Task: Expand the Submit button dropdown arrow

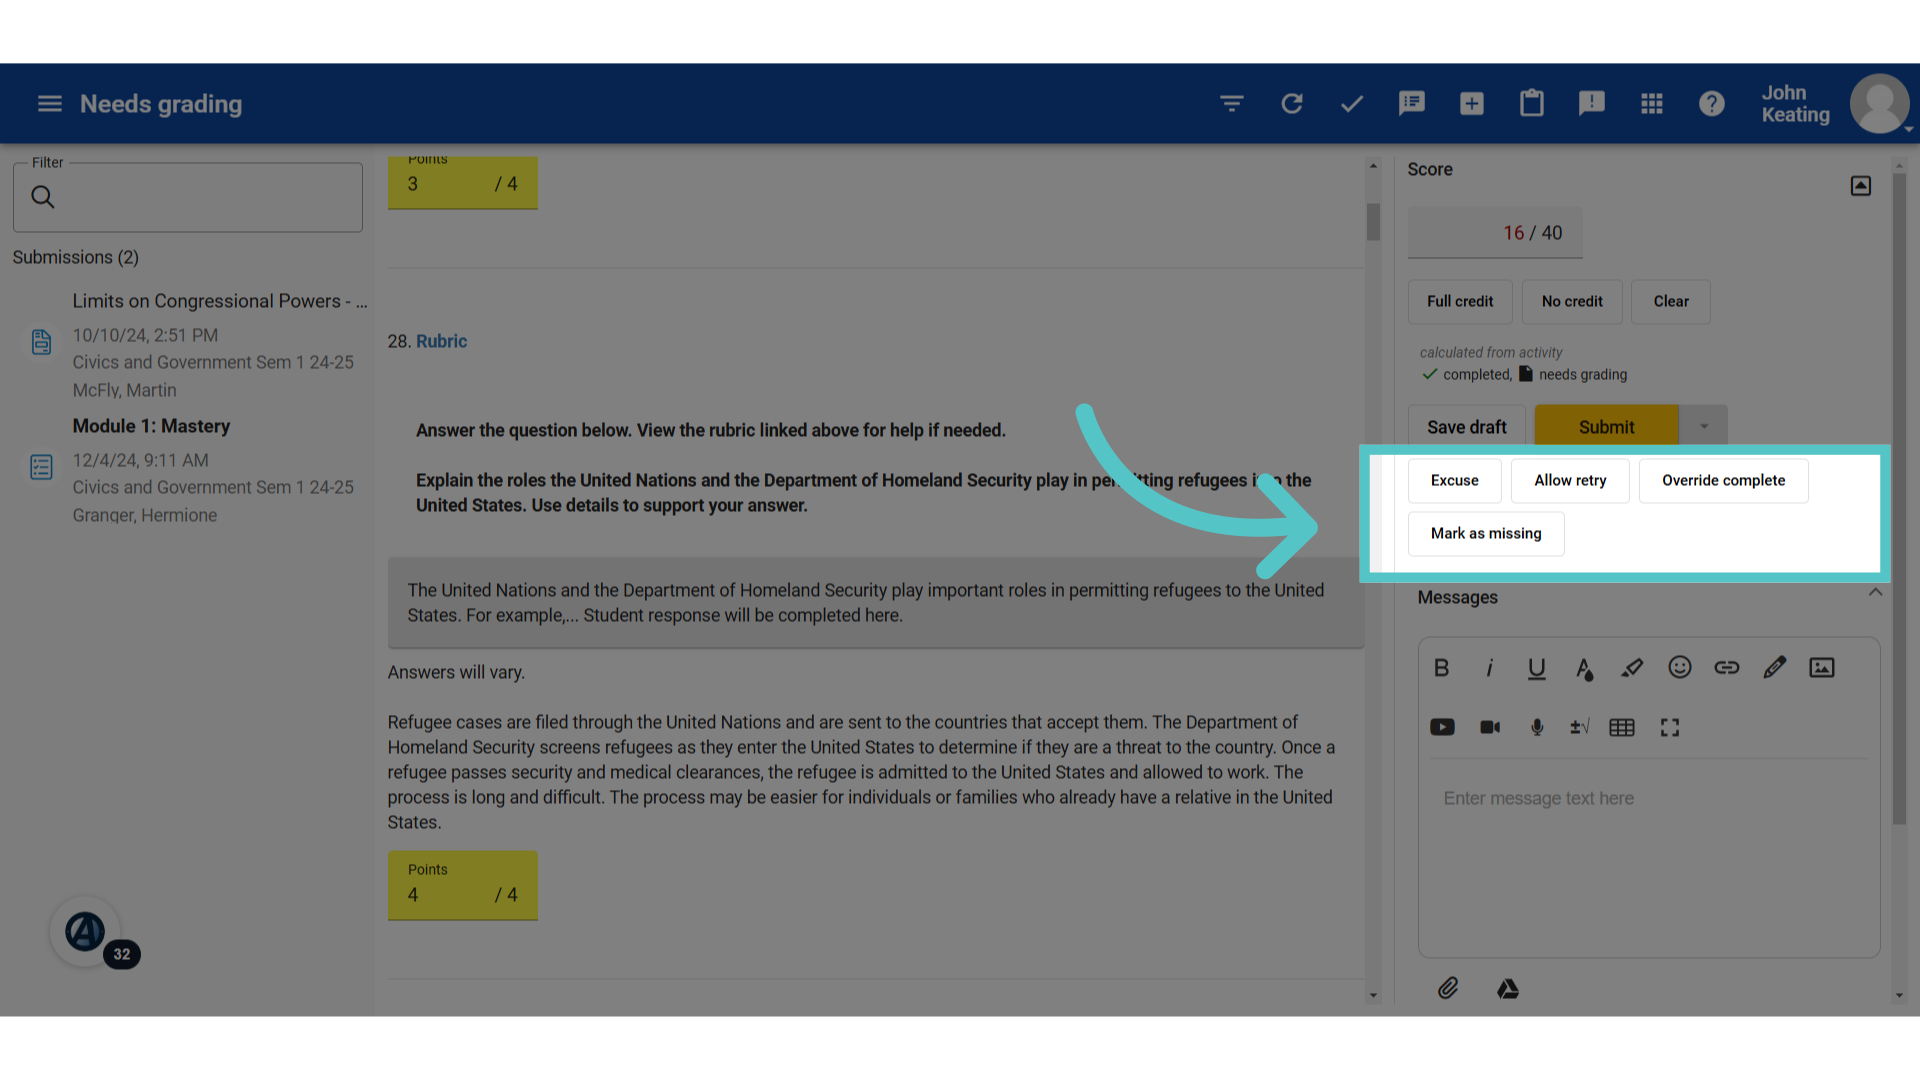Action: pos(1704,427)
